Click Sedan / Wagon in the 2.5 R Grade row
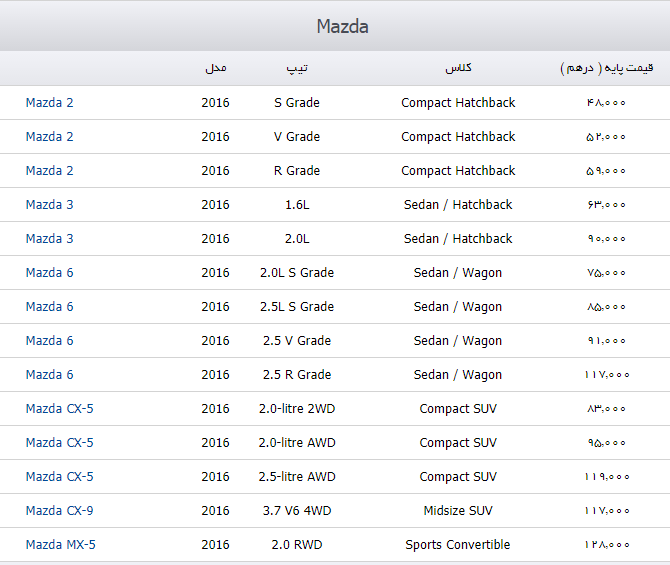670x565 pixels. [458, 375]
